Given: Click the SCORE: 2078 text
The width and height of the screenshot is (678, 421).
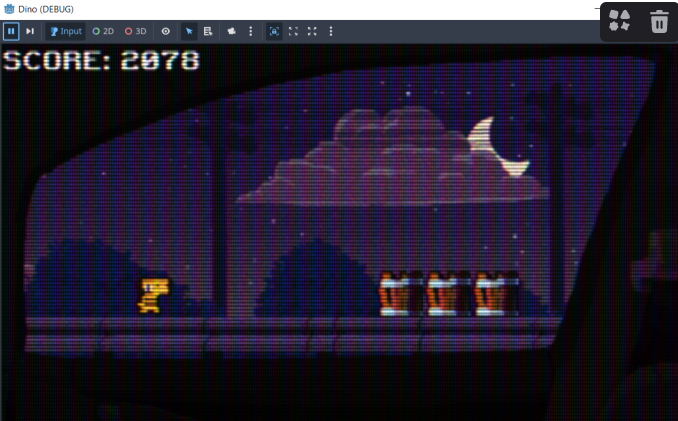Looking at the screenshot, I should 101,61.
